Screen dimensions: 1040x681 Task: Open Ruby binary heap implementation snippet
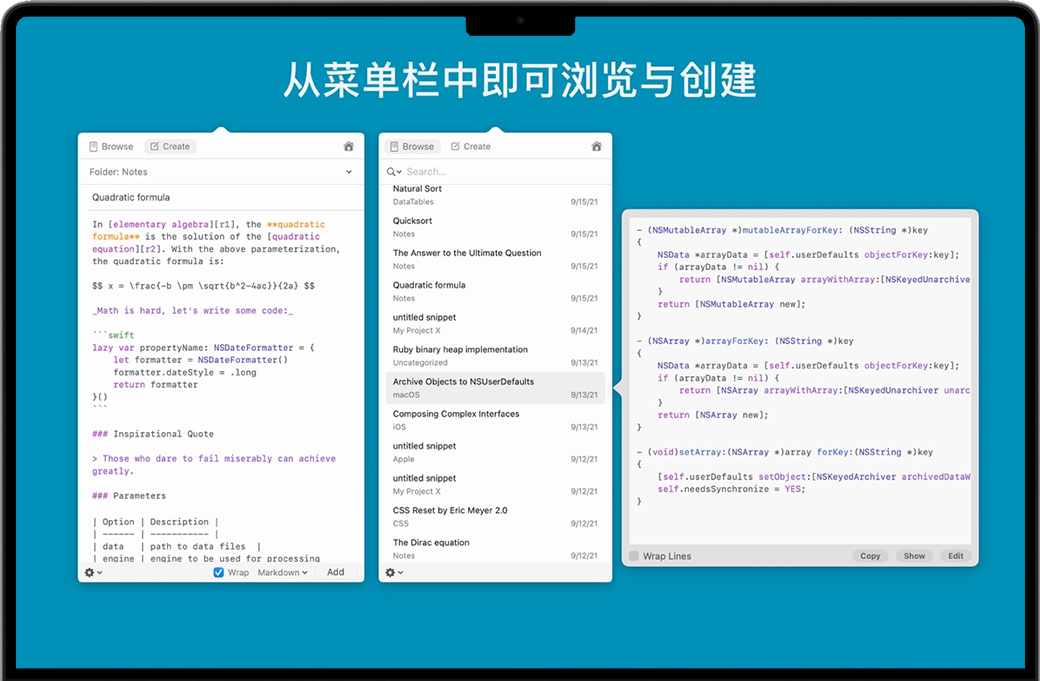495,356
